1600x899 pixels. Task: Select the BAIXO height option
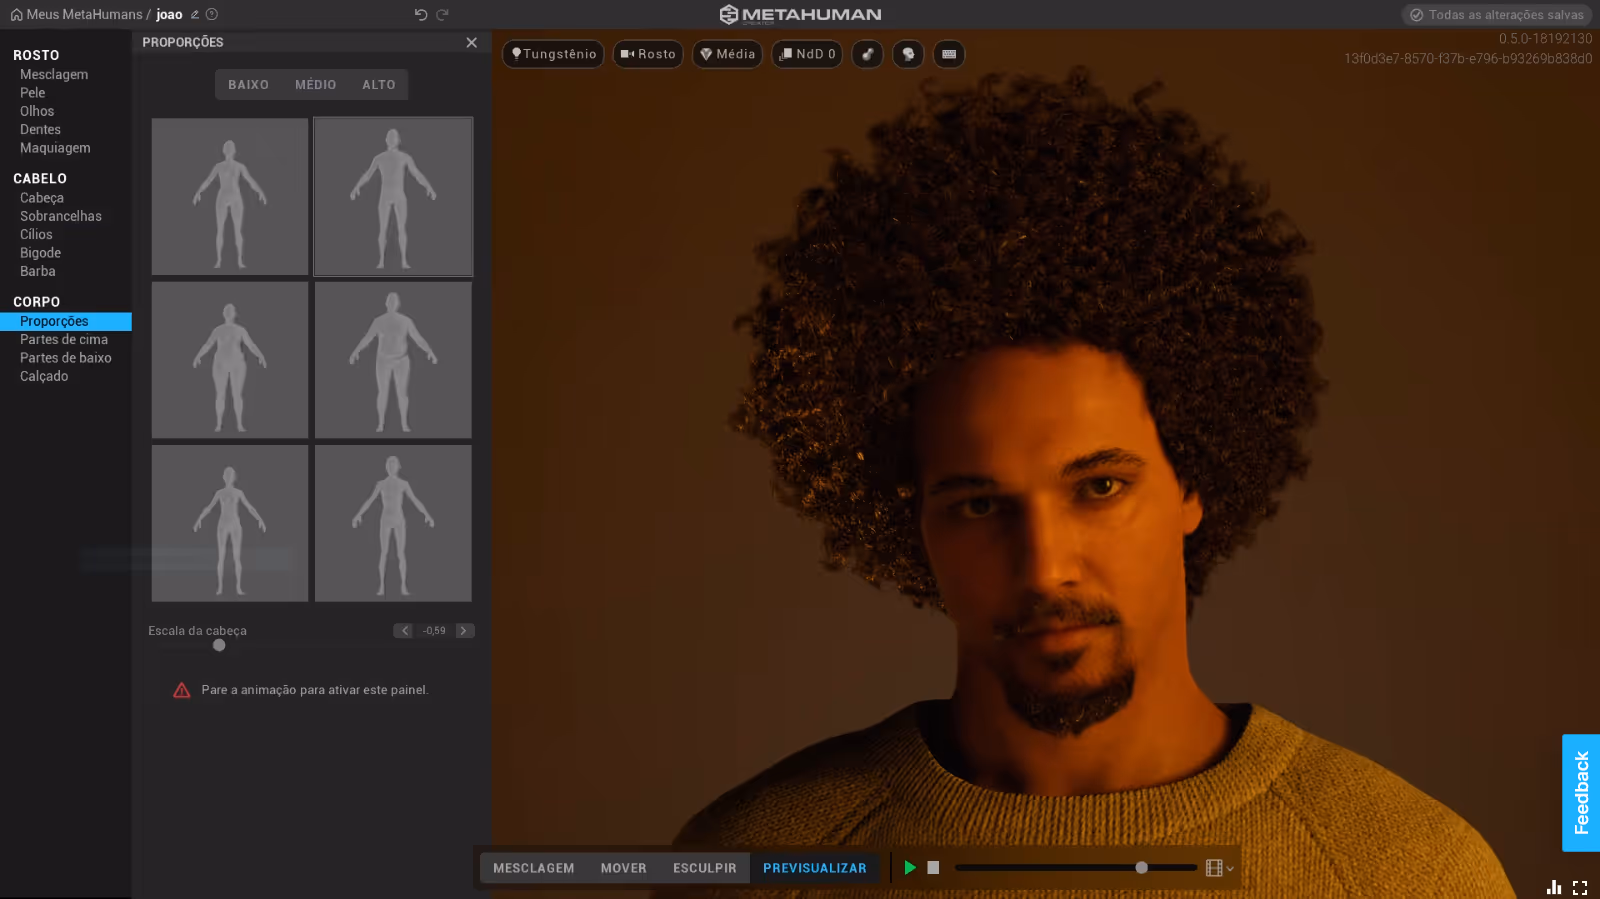click(x=248, y=85)
